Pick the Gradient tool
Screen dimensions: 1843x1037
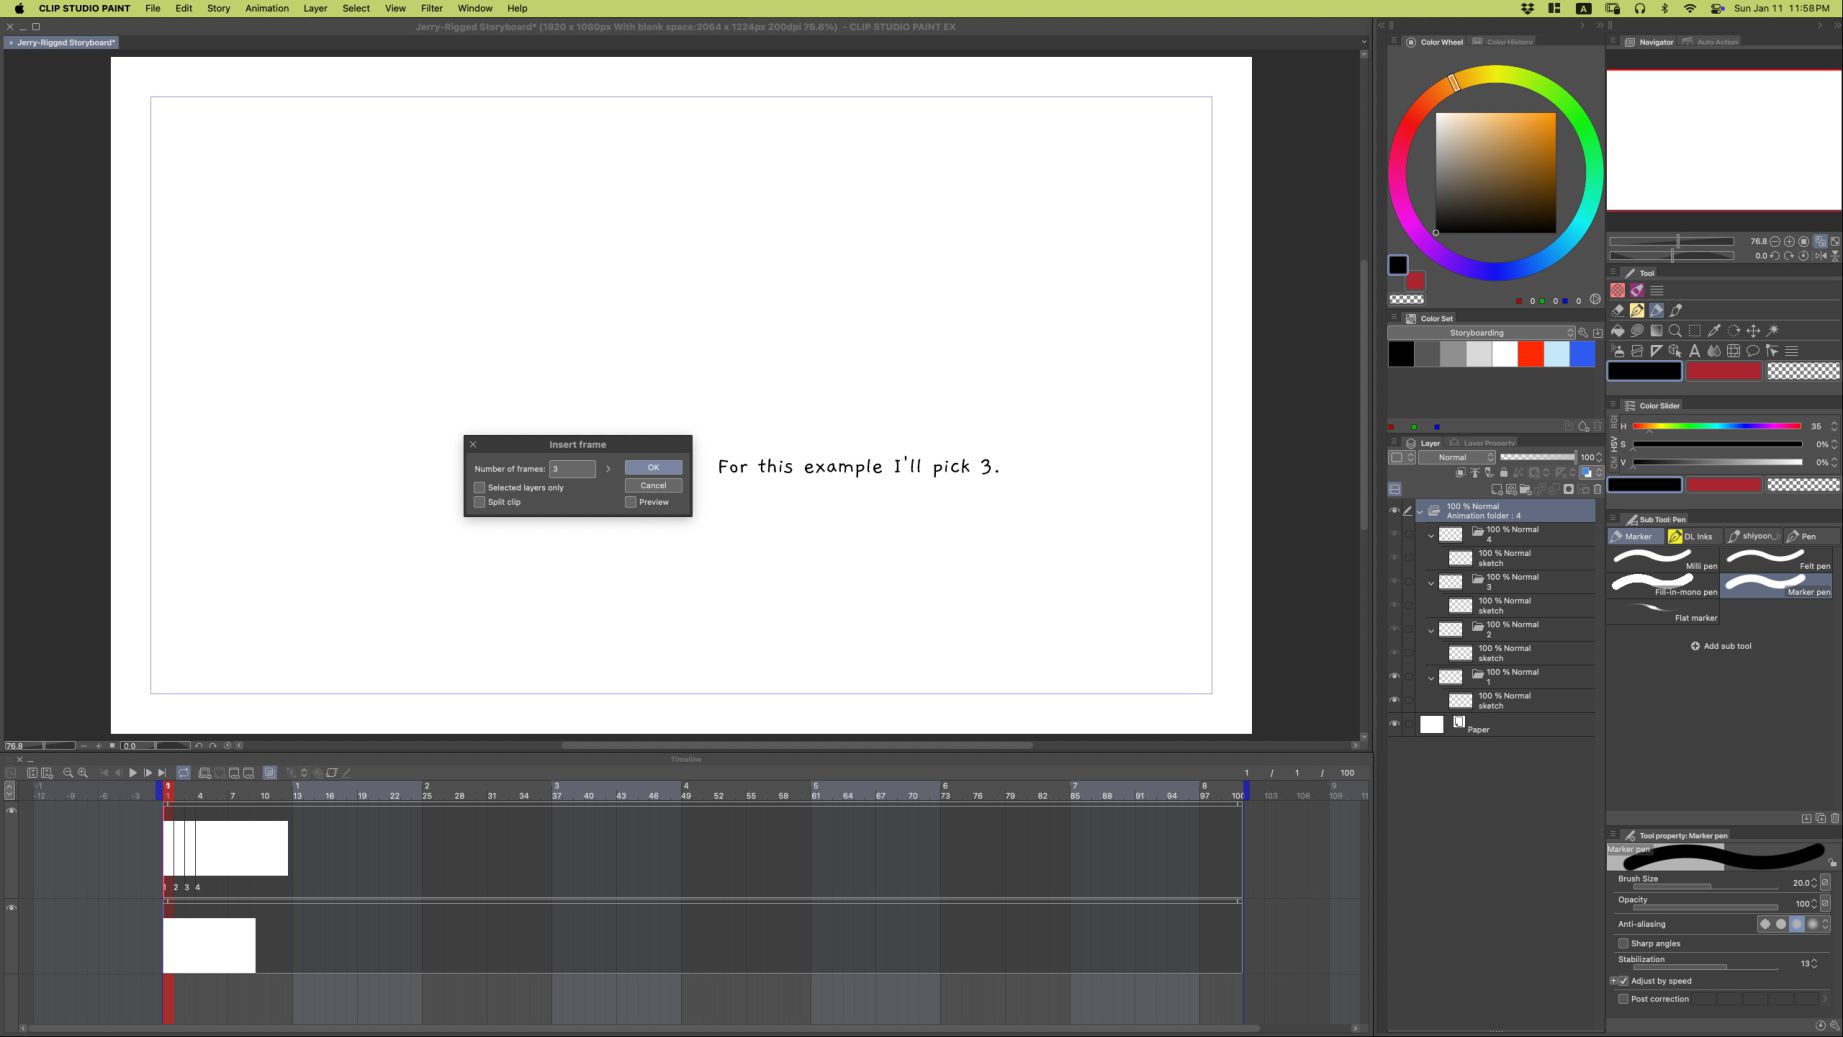pyautogui.click(x=1656, y=331)
